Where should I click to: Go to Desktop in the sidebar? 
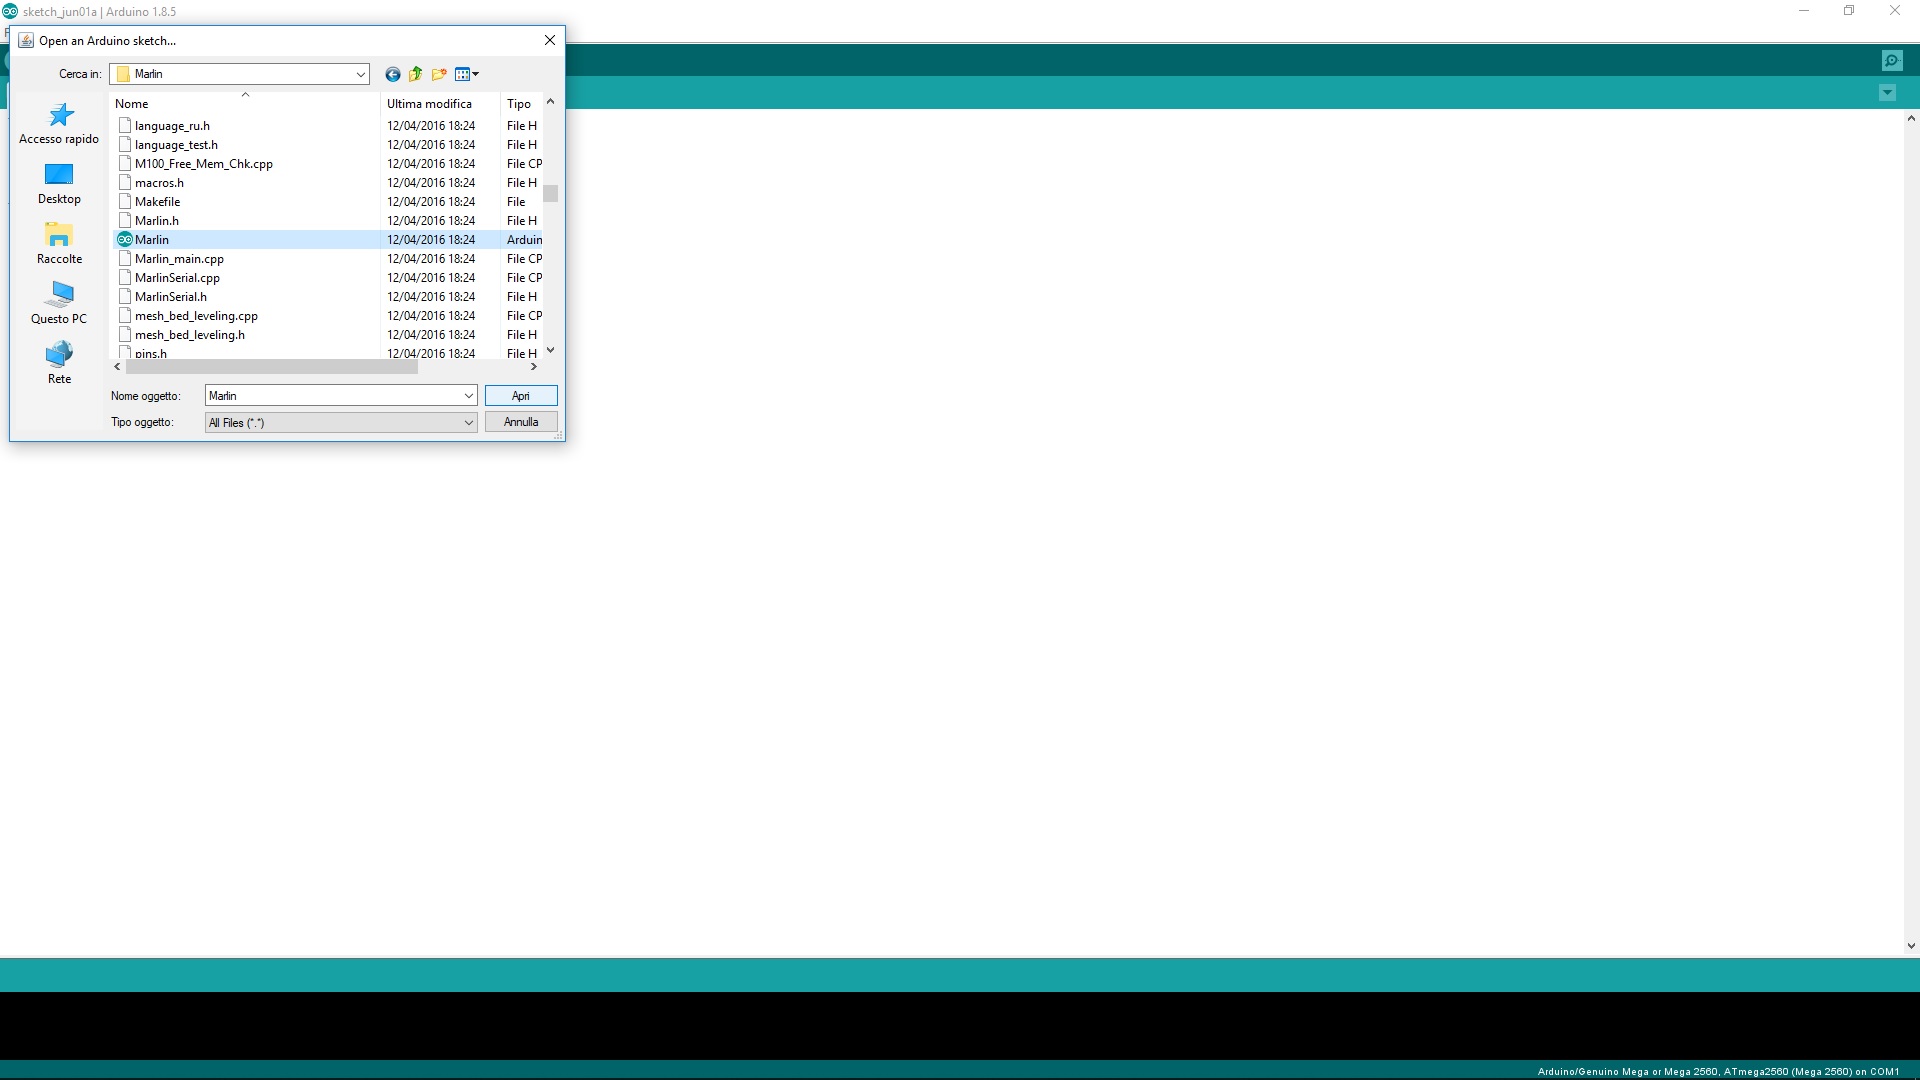59,184
